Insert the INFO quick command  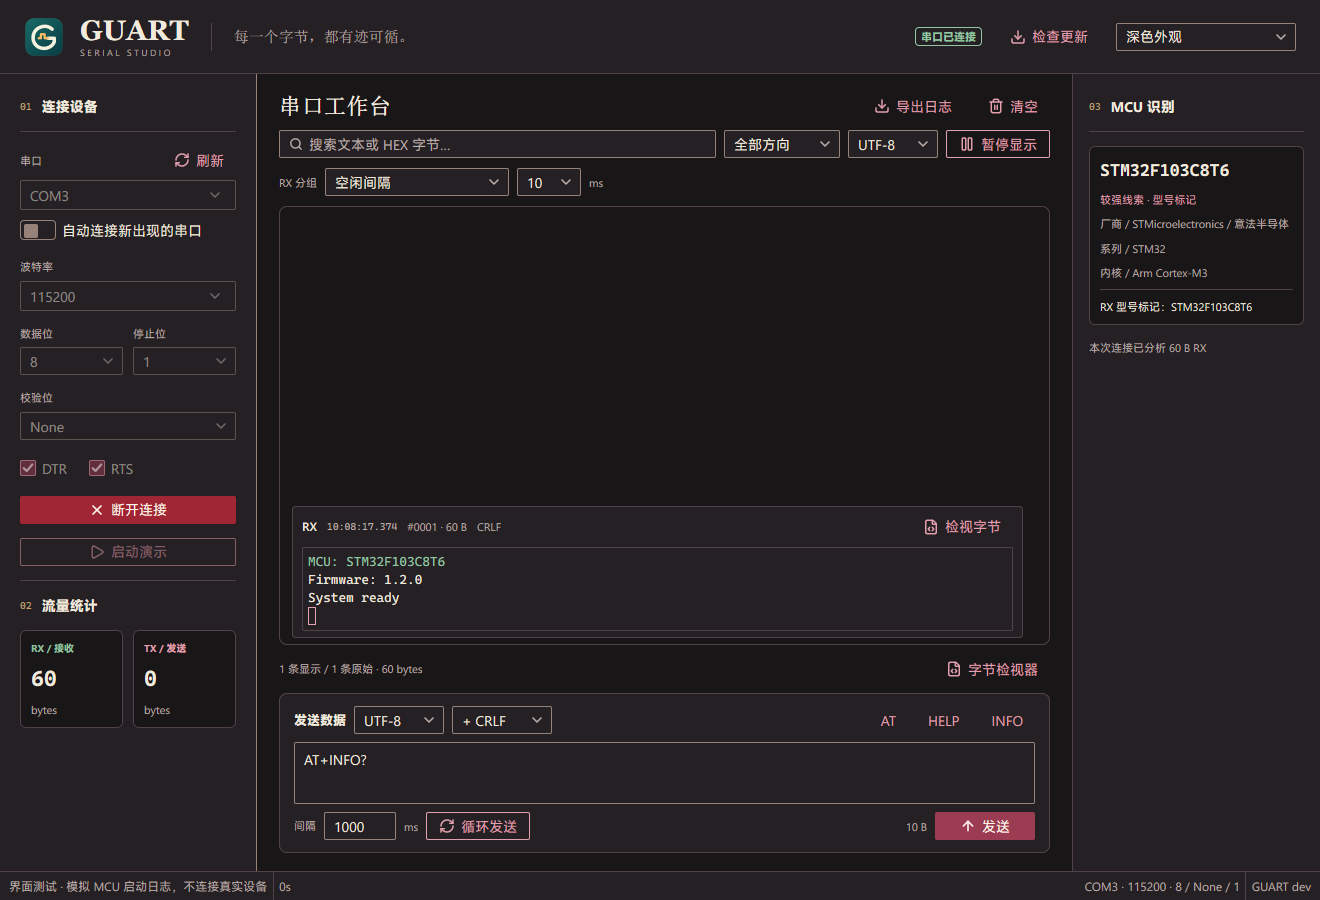[x=1007, y=721]
